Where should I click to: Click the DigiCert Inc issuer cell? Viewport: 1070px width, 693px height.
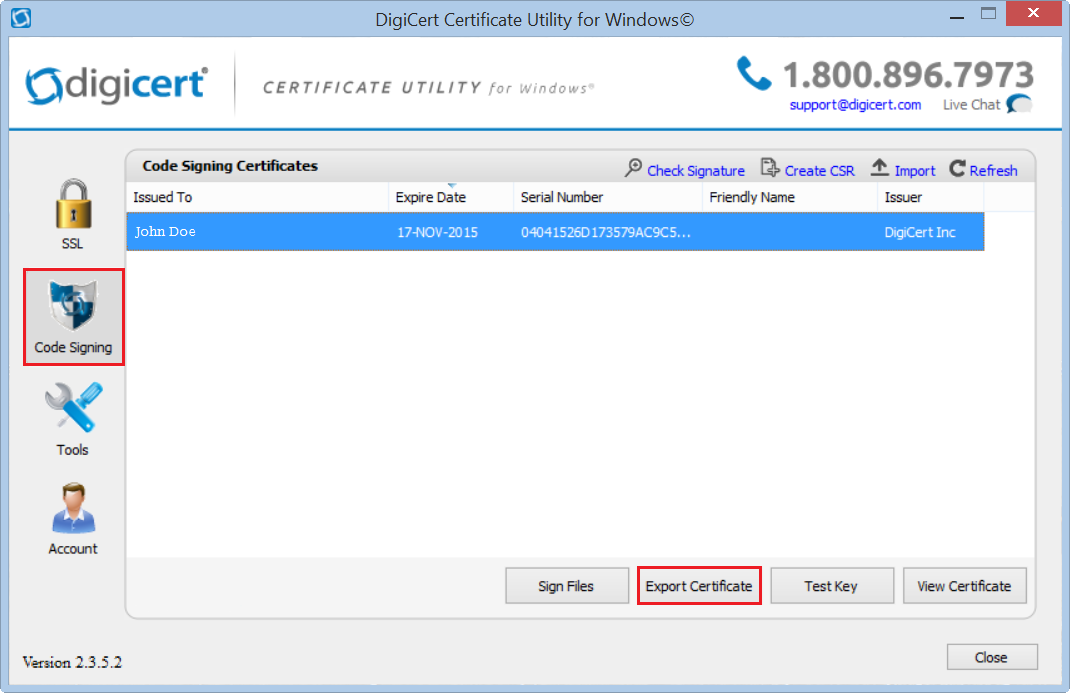pyautogui.click(x=920, y=233)
